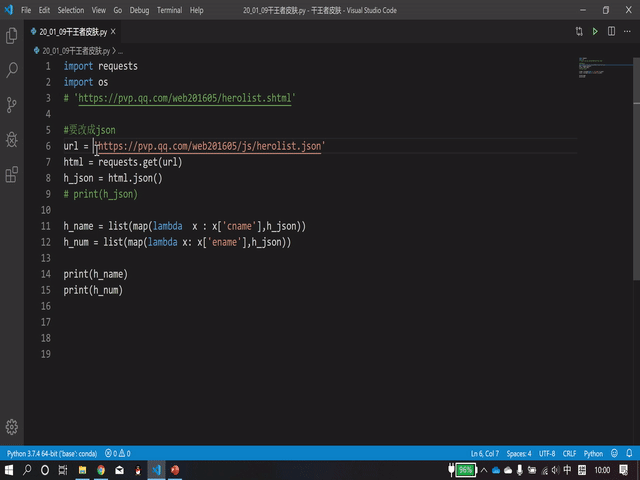Open the Edit menu
The image size is (640, 480).
[x=44, y=10]
